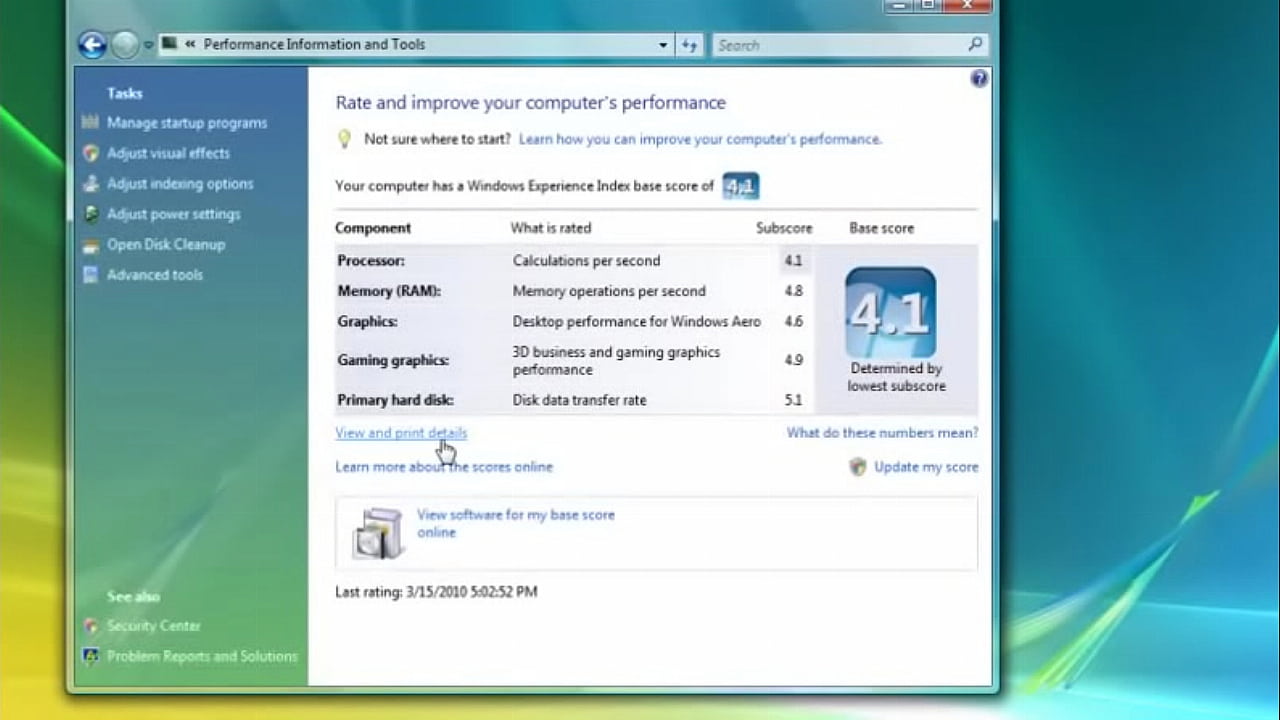Open What do these numbers mean link
Screen dimensions: 1280x720
[882, 433]
